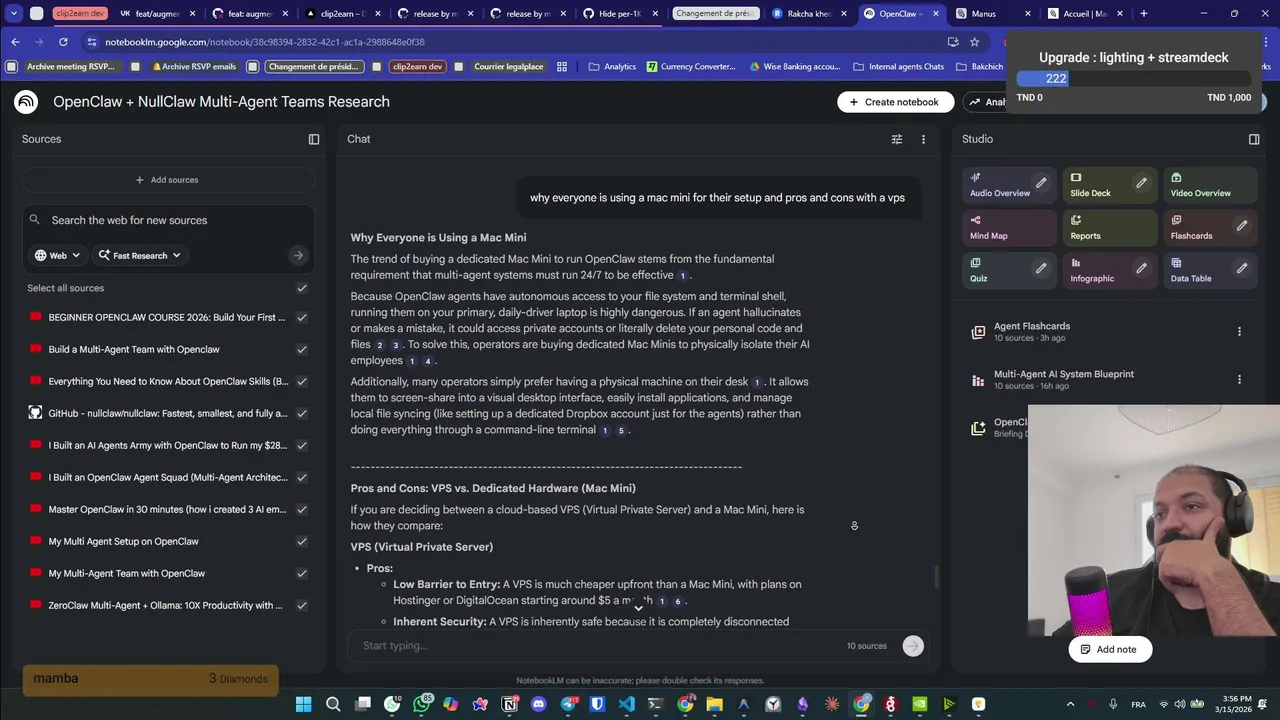1280x720 pixels.
Task: Click citation 6 after Hostinger pricing
Action: point(677,602)
